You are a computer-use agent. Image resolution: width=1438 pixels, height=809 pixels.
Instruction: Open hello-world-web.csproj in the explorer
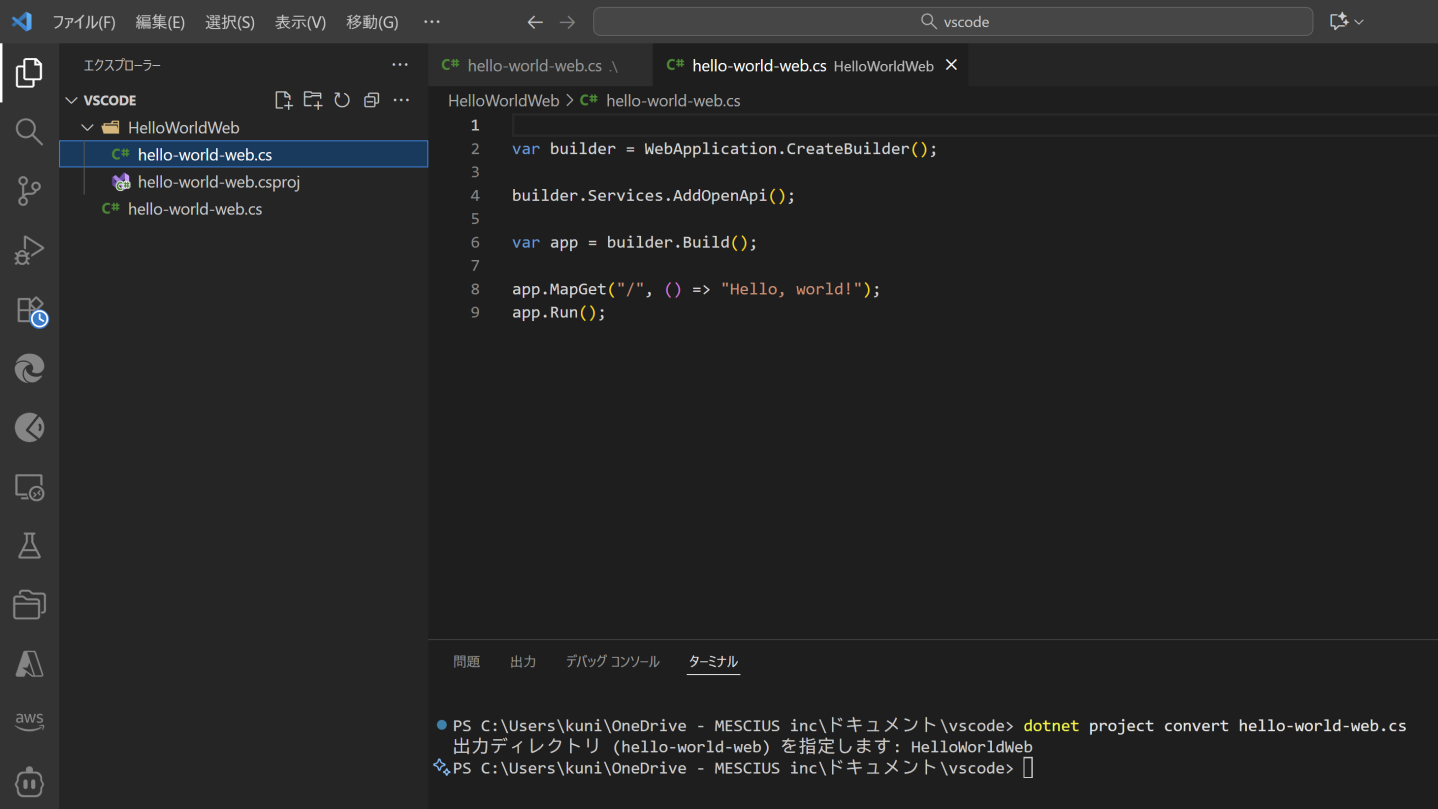pos(218,182)
